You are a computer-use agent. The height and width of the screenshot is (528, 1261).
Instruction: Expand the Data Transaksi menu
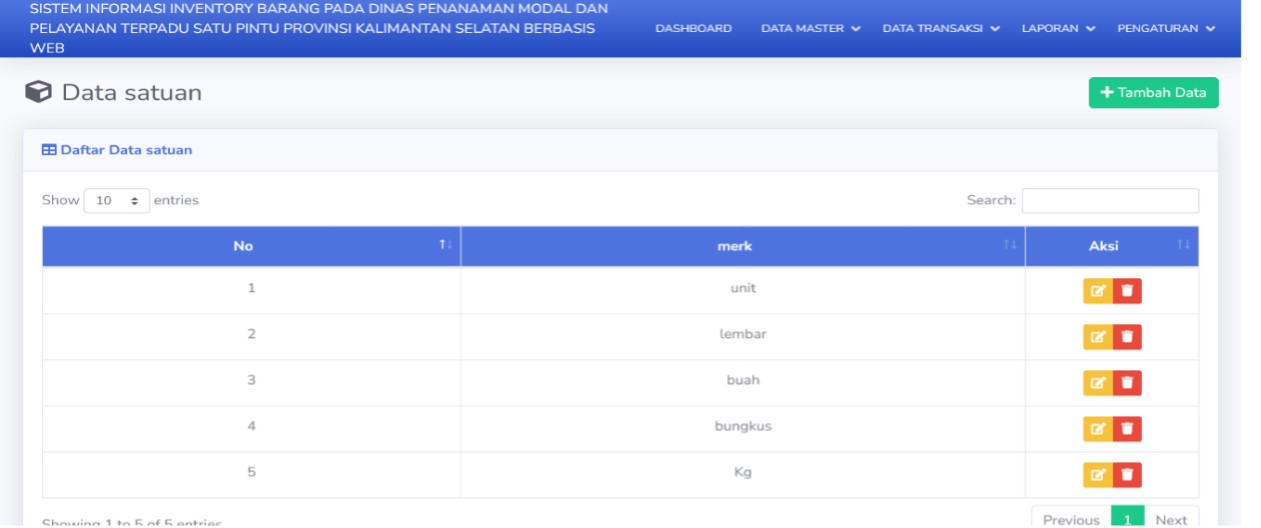click(x=940, y=28)
